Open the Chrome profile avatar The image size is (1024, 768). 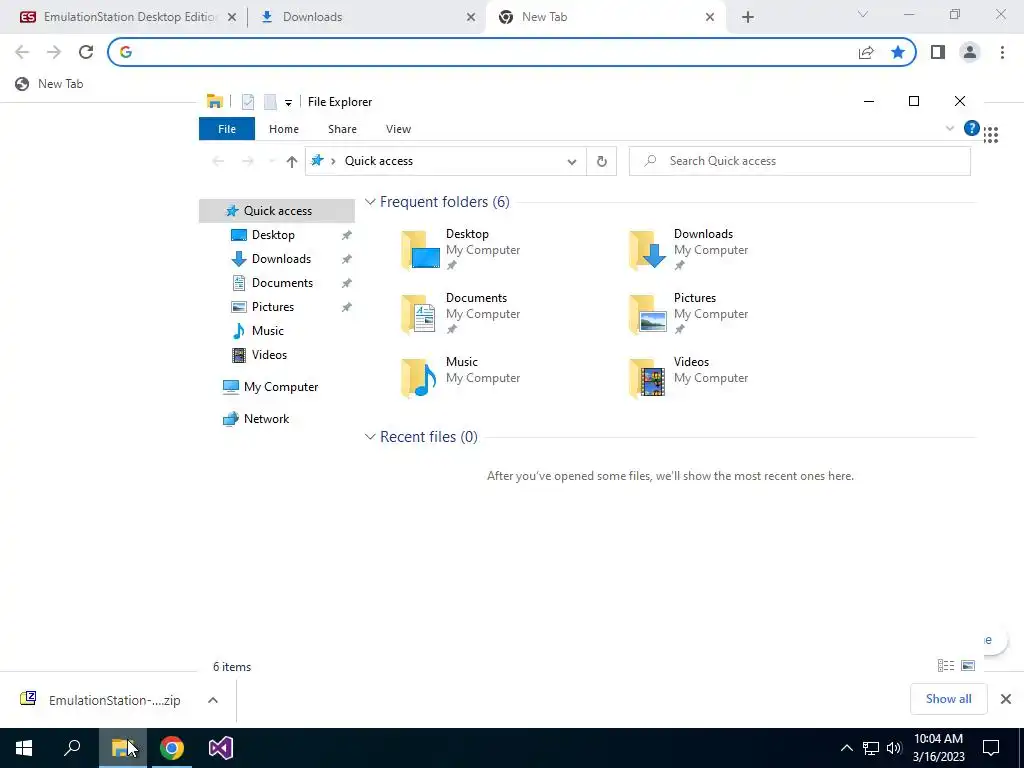coord(970,52)
